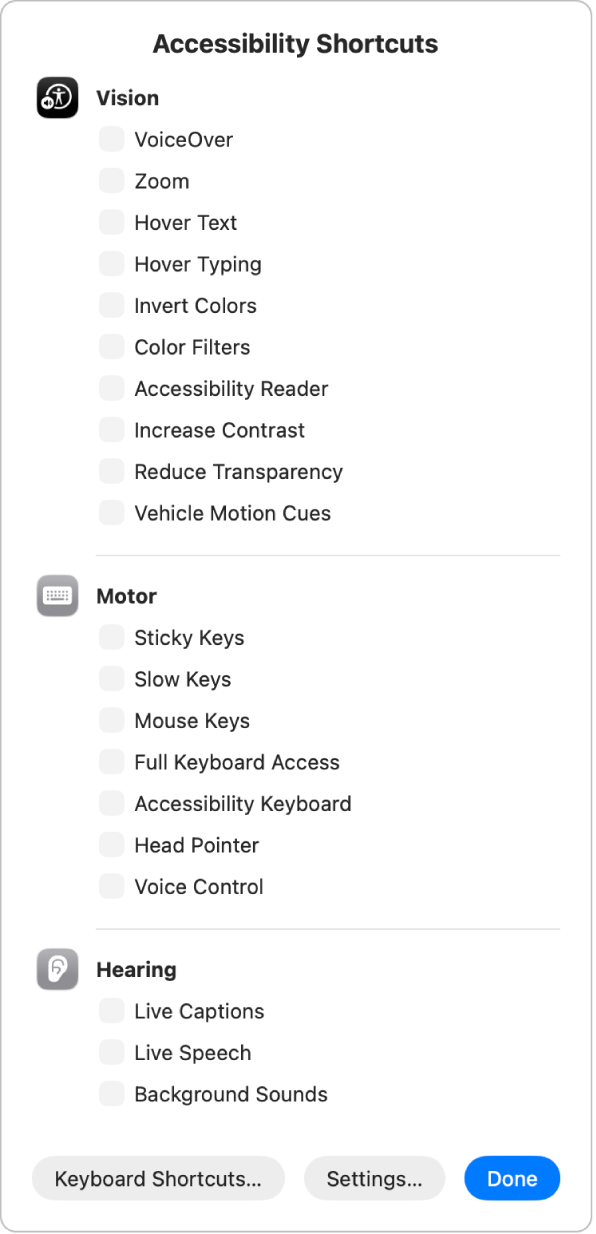Click the Vision section icon
This screenshot has width=596, height=1234.
coord(57,97)
